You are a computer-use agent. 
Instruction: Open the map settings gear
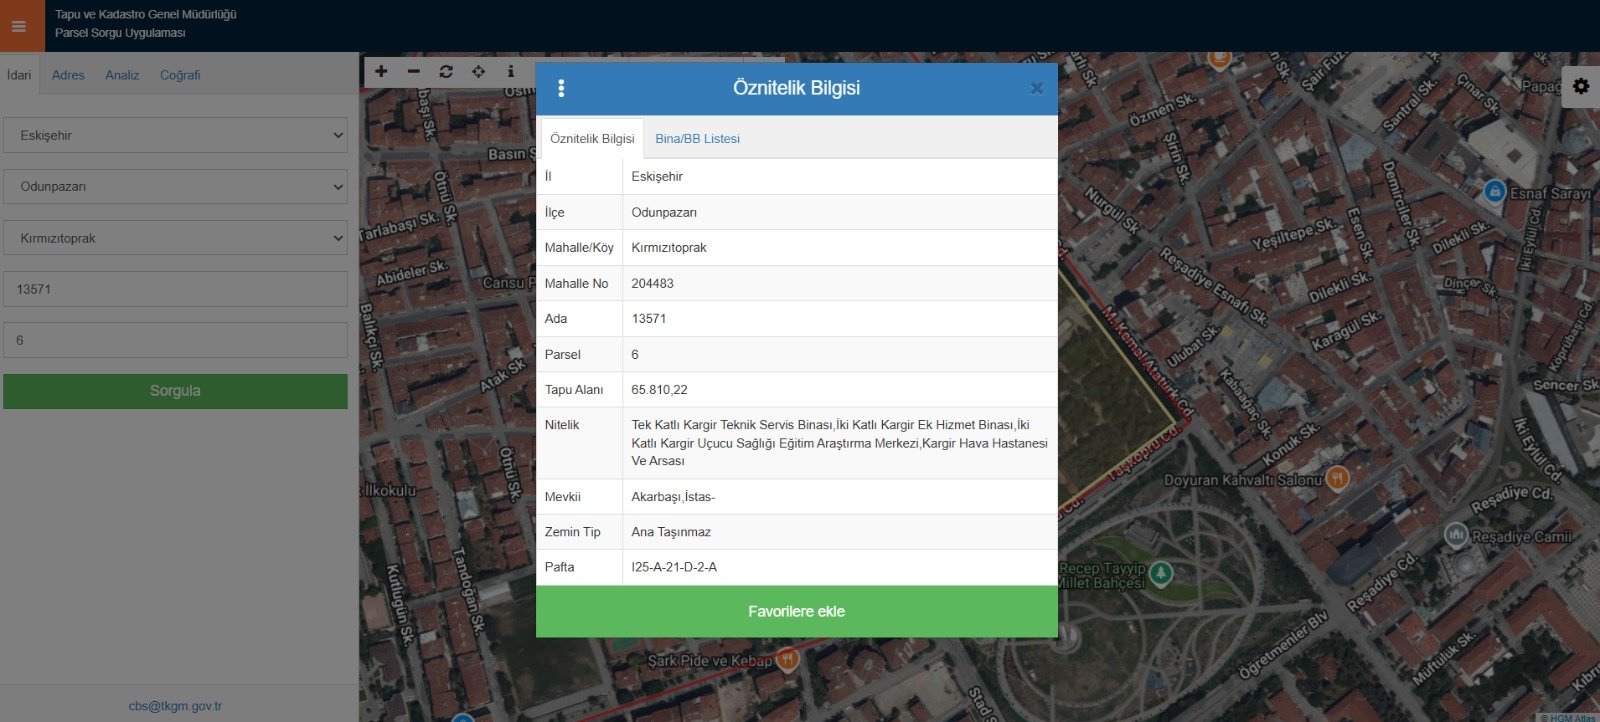1580,86
